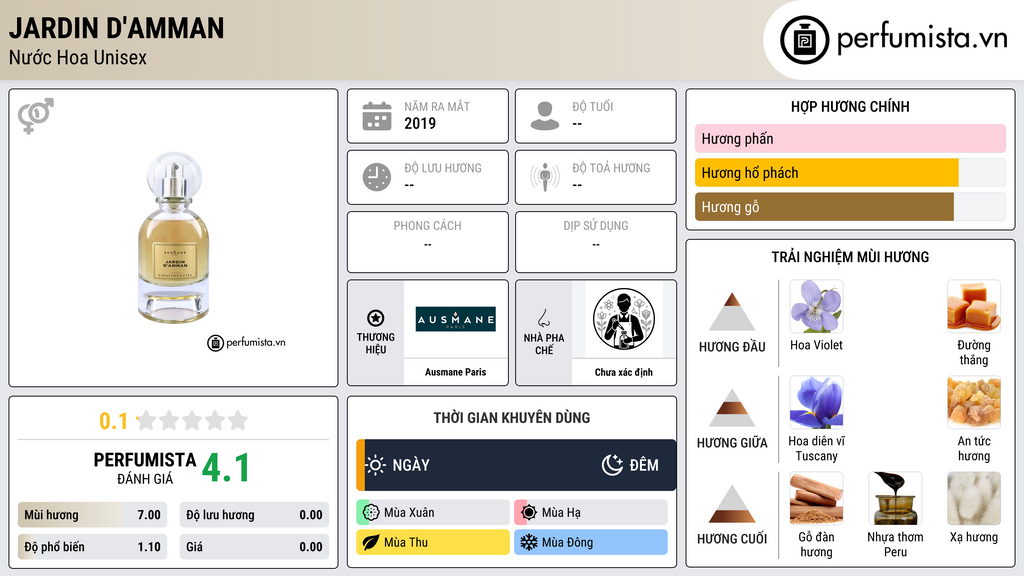The width and height of the screenshot is (1024, 576).
Task: Click the perfumista.vn watermark under bottle image
Action: (x=246, y=342)
